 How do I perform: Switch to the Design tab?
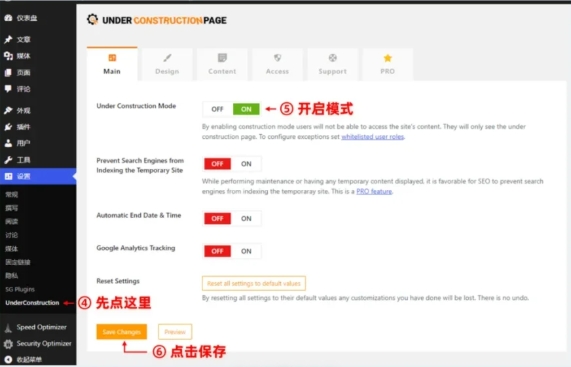(x=167, y=64)
